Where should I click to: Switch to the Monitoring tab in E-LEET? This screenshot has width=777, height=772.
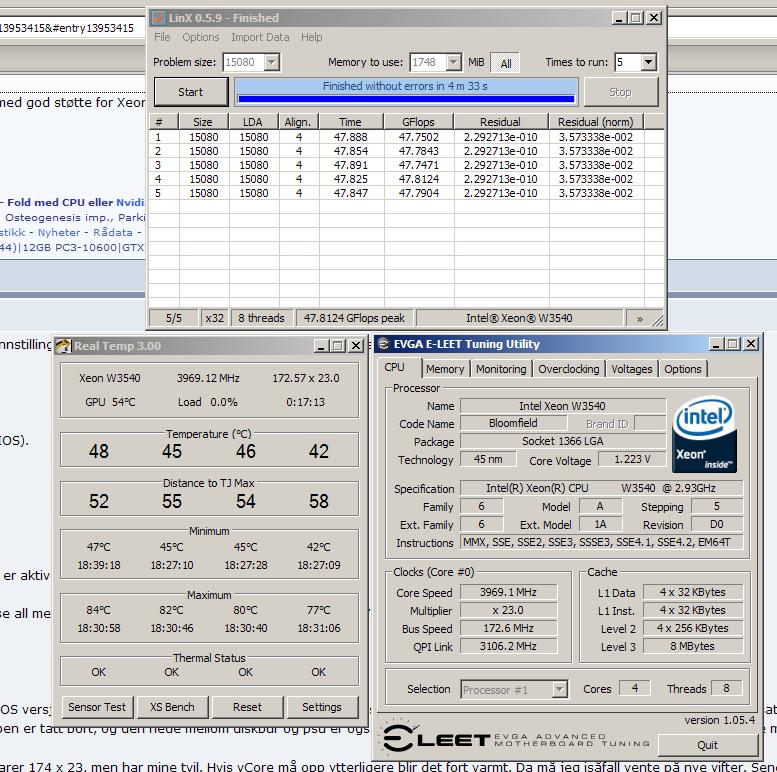click(x=501, y=369)
